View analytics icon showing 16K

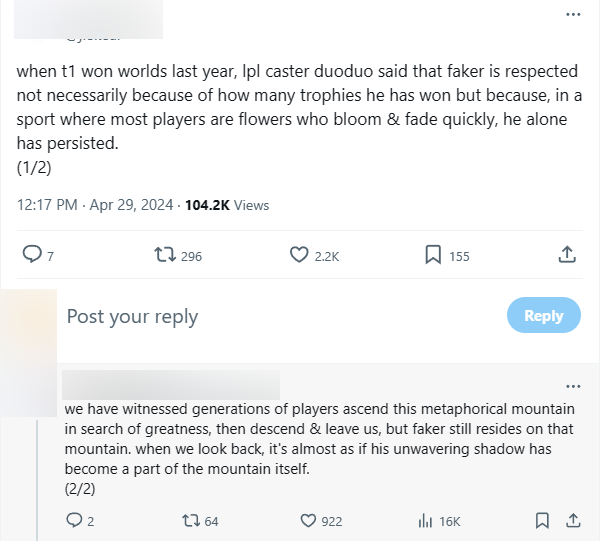425,520
